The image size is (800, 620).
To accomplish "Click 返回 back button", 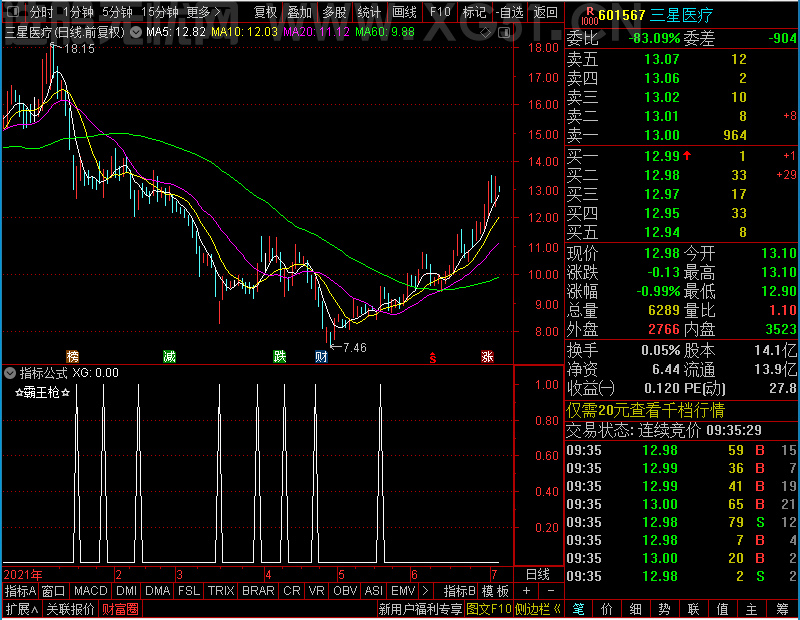I will (x=545, y=12).
